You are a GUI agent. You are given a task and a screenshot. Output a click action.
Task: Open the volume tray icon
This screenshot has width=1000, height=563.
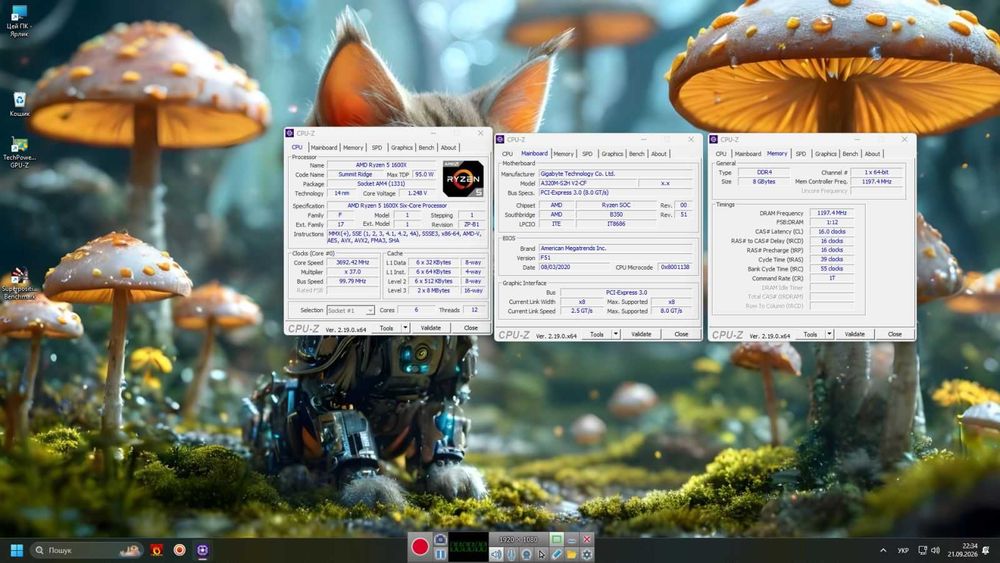coord(936,550)
